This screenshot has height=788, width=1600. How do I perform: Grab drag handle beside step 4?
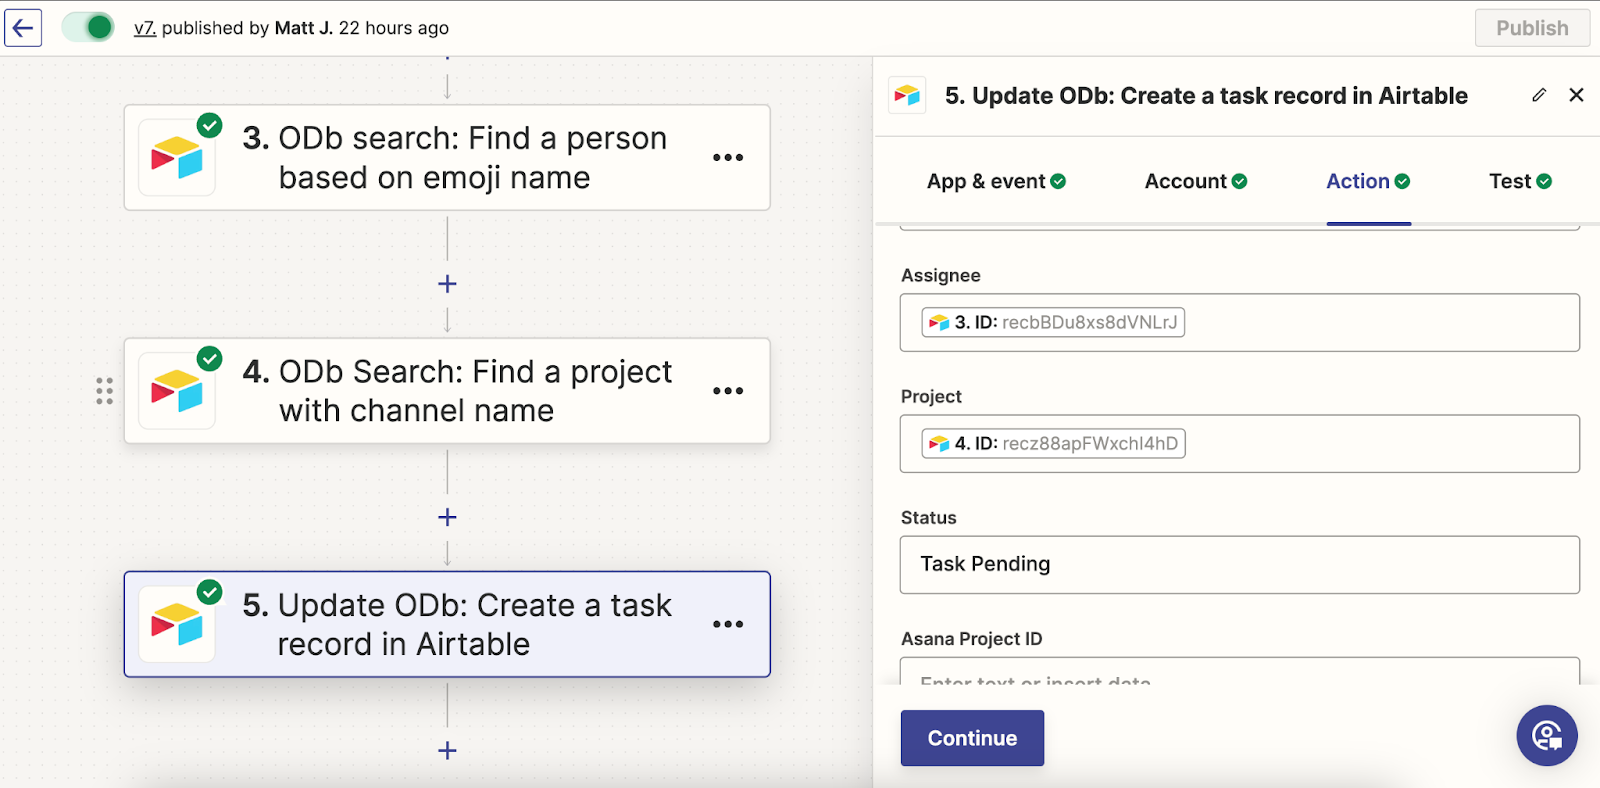tap(104, 391)
